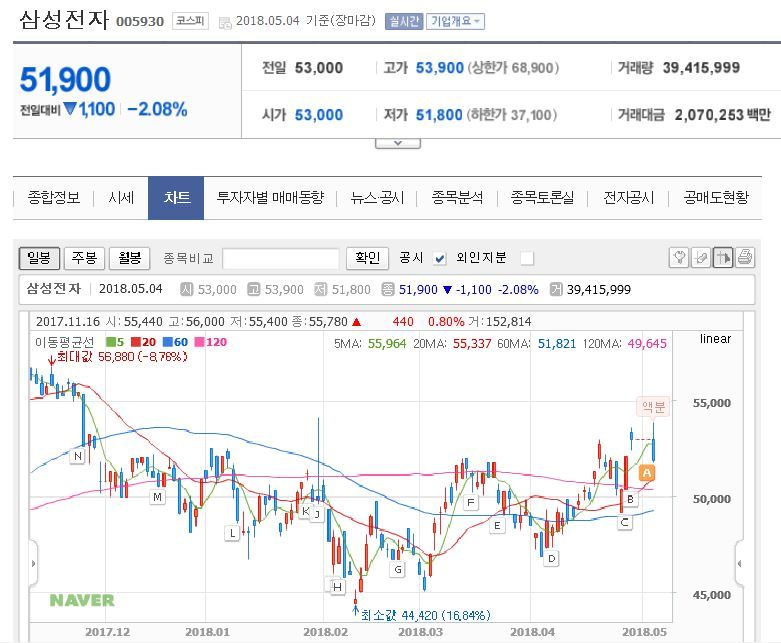The height and width of the screenshot is (643, 781).
Task: Open the 종목분석 tab
Action: click(457, 198)
